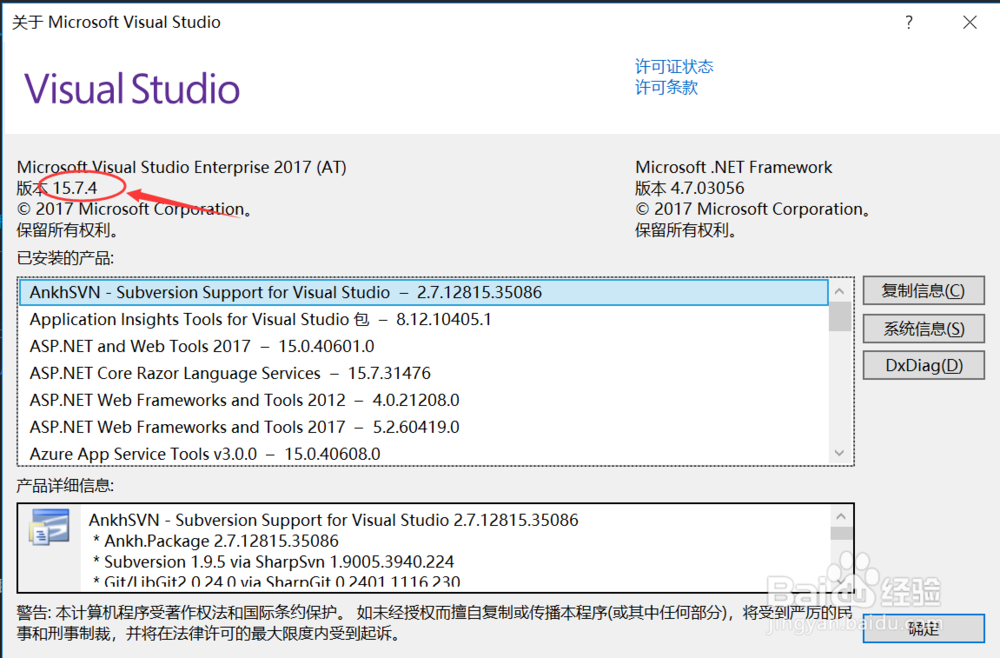Close the About Visual Studio dialog

tap(970, 22)
